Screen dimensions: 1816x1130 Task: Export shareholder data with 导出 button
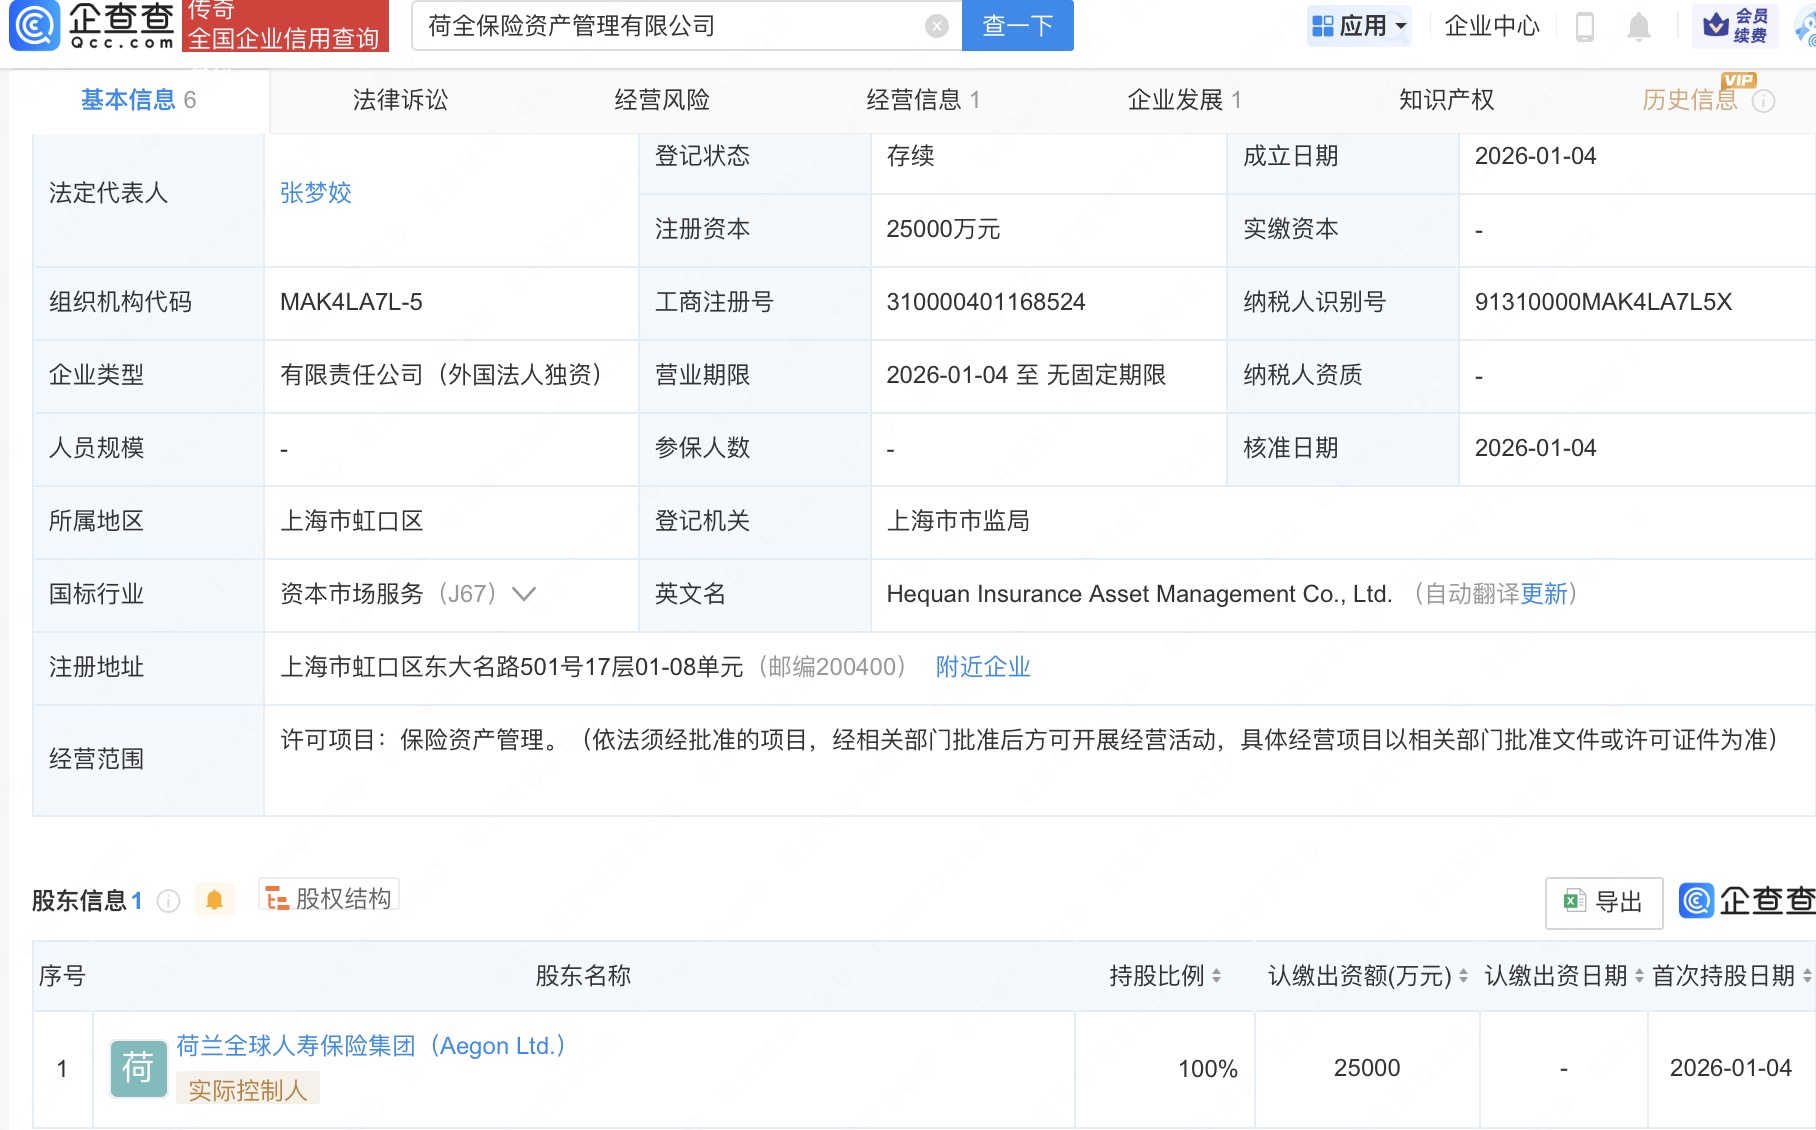1603,902
